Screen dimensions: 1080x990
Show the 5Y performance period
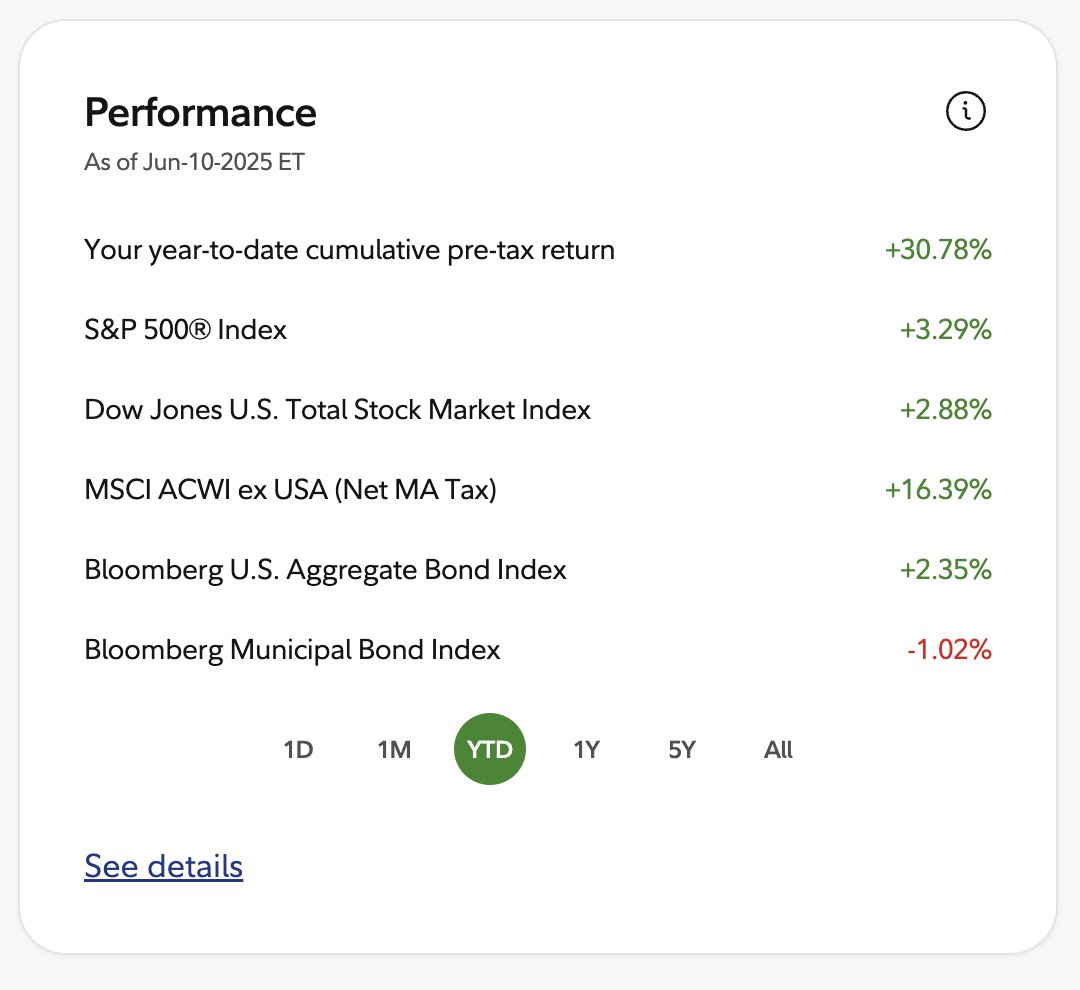682,749
